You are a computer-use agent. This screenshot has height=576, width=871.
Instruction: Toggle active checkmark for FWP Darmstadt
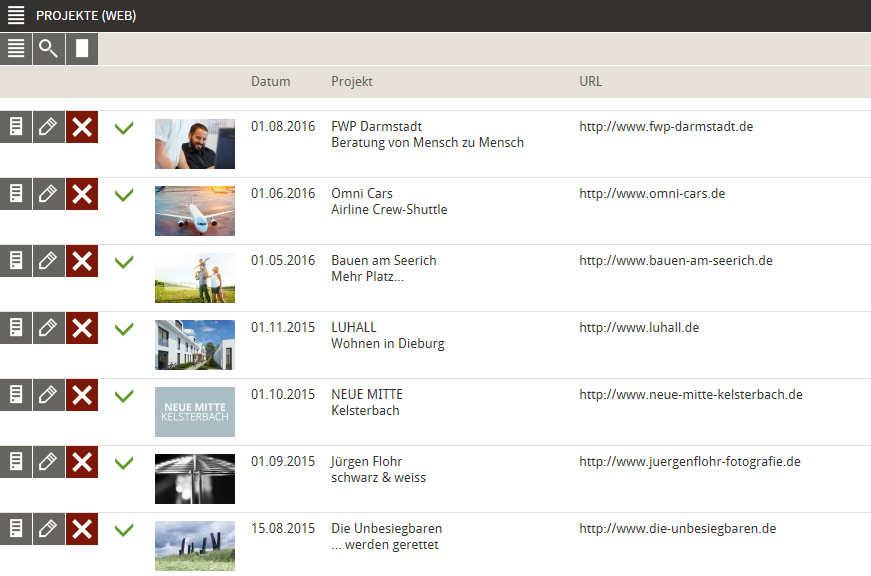pyautogui.click(x=124, y=128)
